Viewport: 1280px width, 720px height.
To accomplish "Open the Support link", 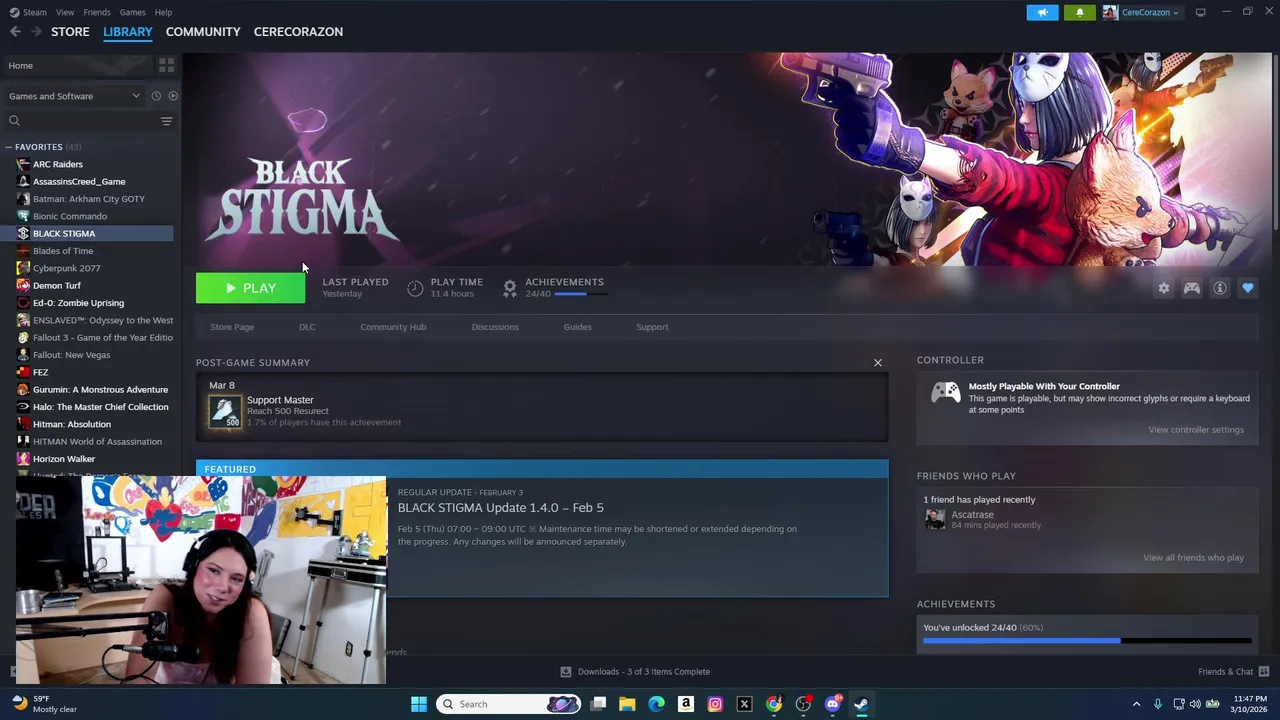I will pos(652,327).
